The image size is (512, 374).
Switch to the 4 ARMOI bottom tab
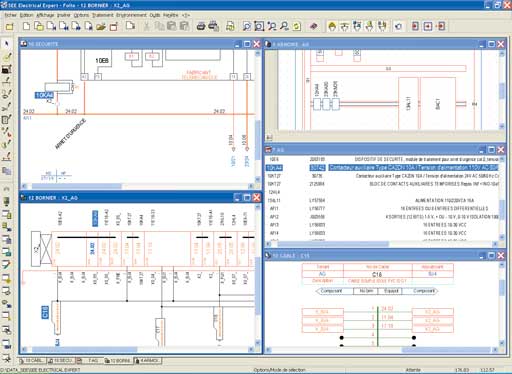[x=147, y=361]
